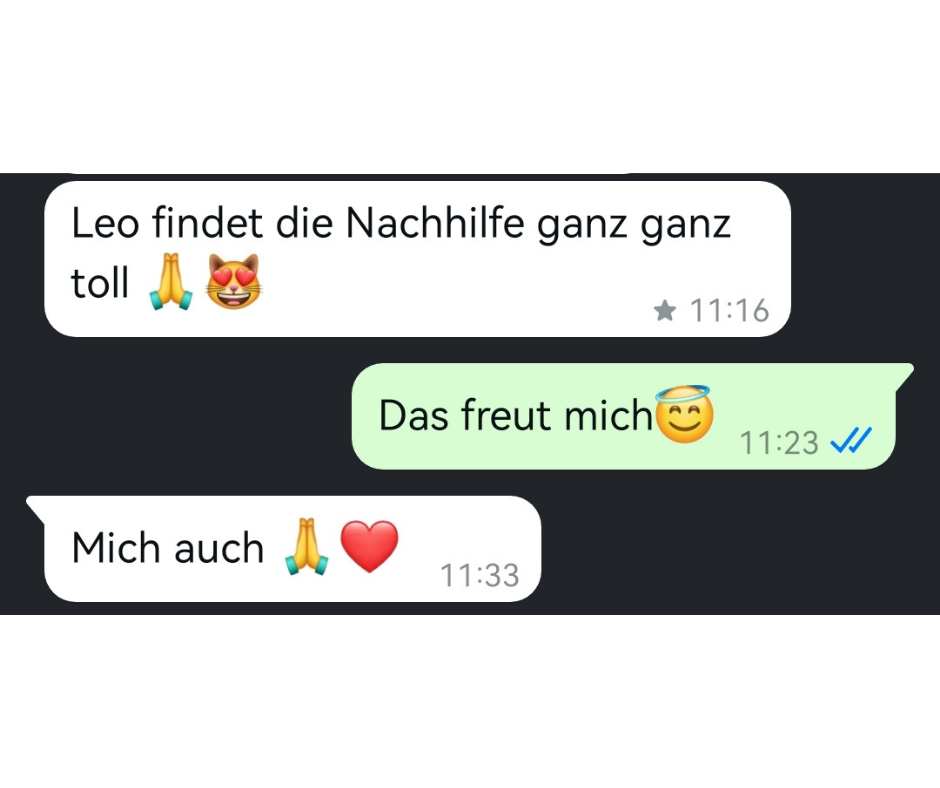Click the halo smiley emoji
The image size is (940, 788).
click(x=684, y=414)
